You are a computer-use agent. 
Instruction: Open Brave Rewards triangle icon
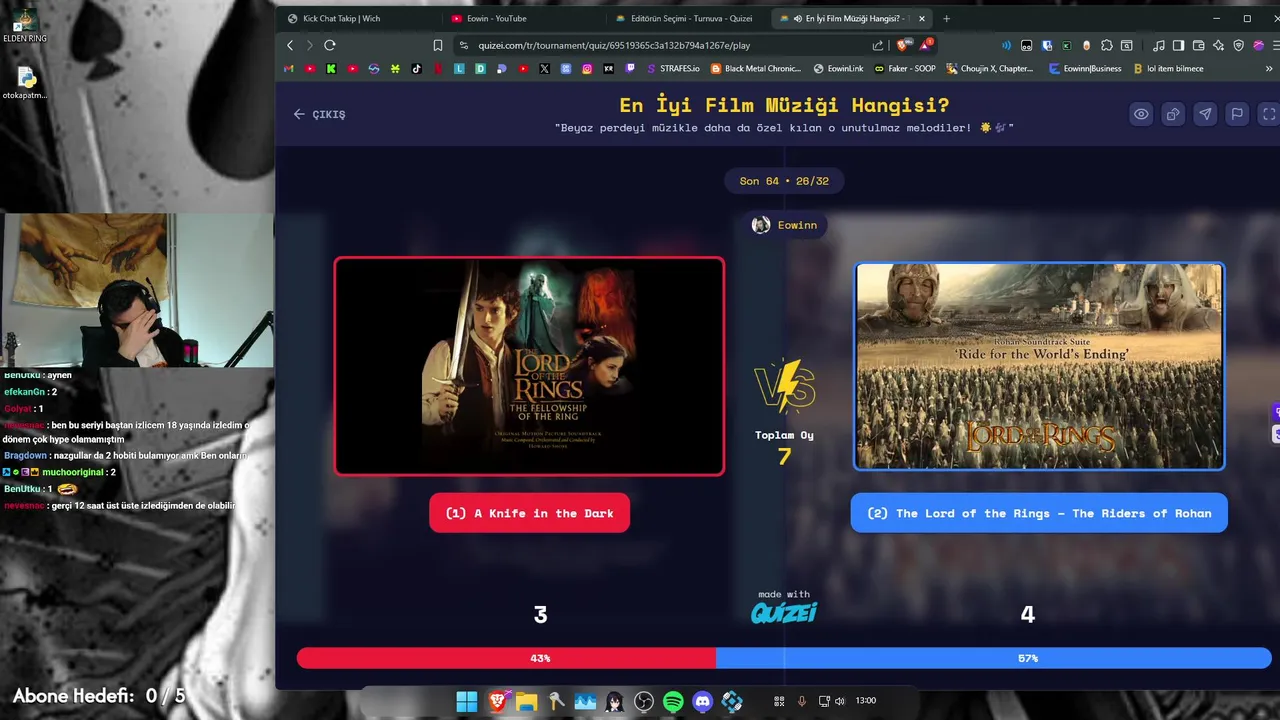point(926,44)
